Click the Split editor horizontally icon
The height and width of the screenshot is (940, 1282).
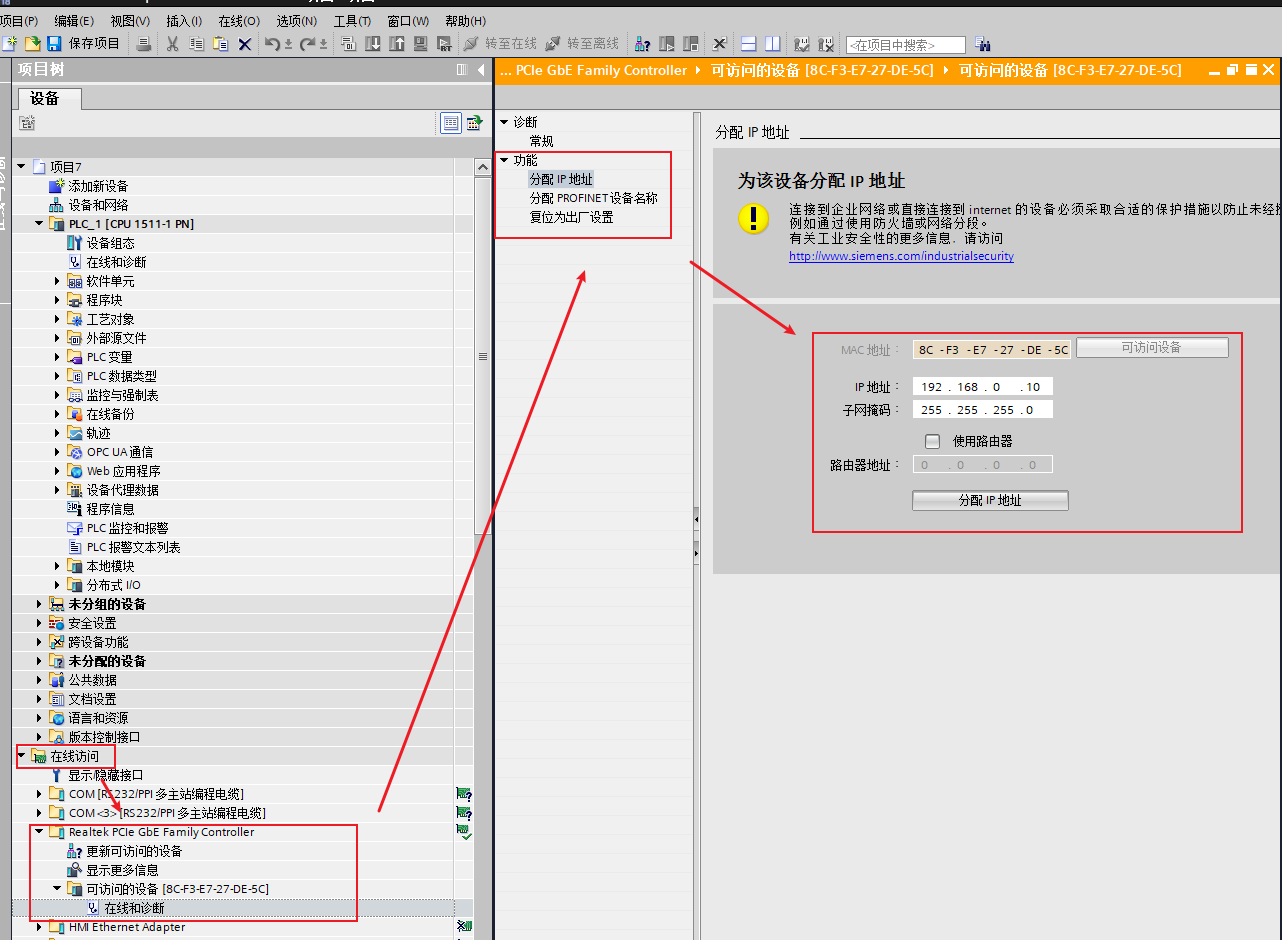pyautogui.click(x=748, y=43)
